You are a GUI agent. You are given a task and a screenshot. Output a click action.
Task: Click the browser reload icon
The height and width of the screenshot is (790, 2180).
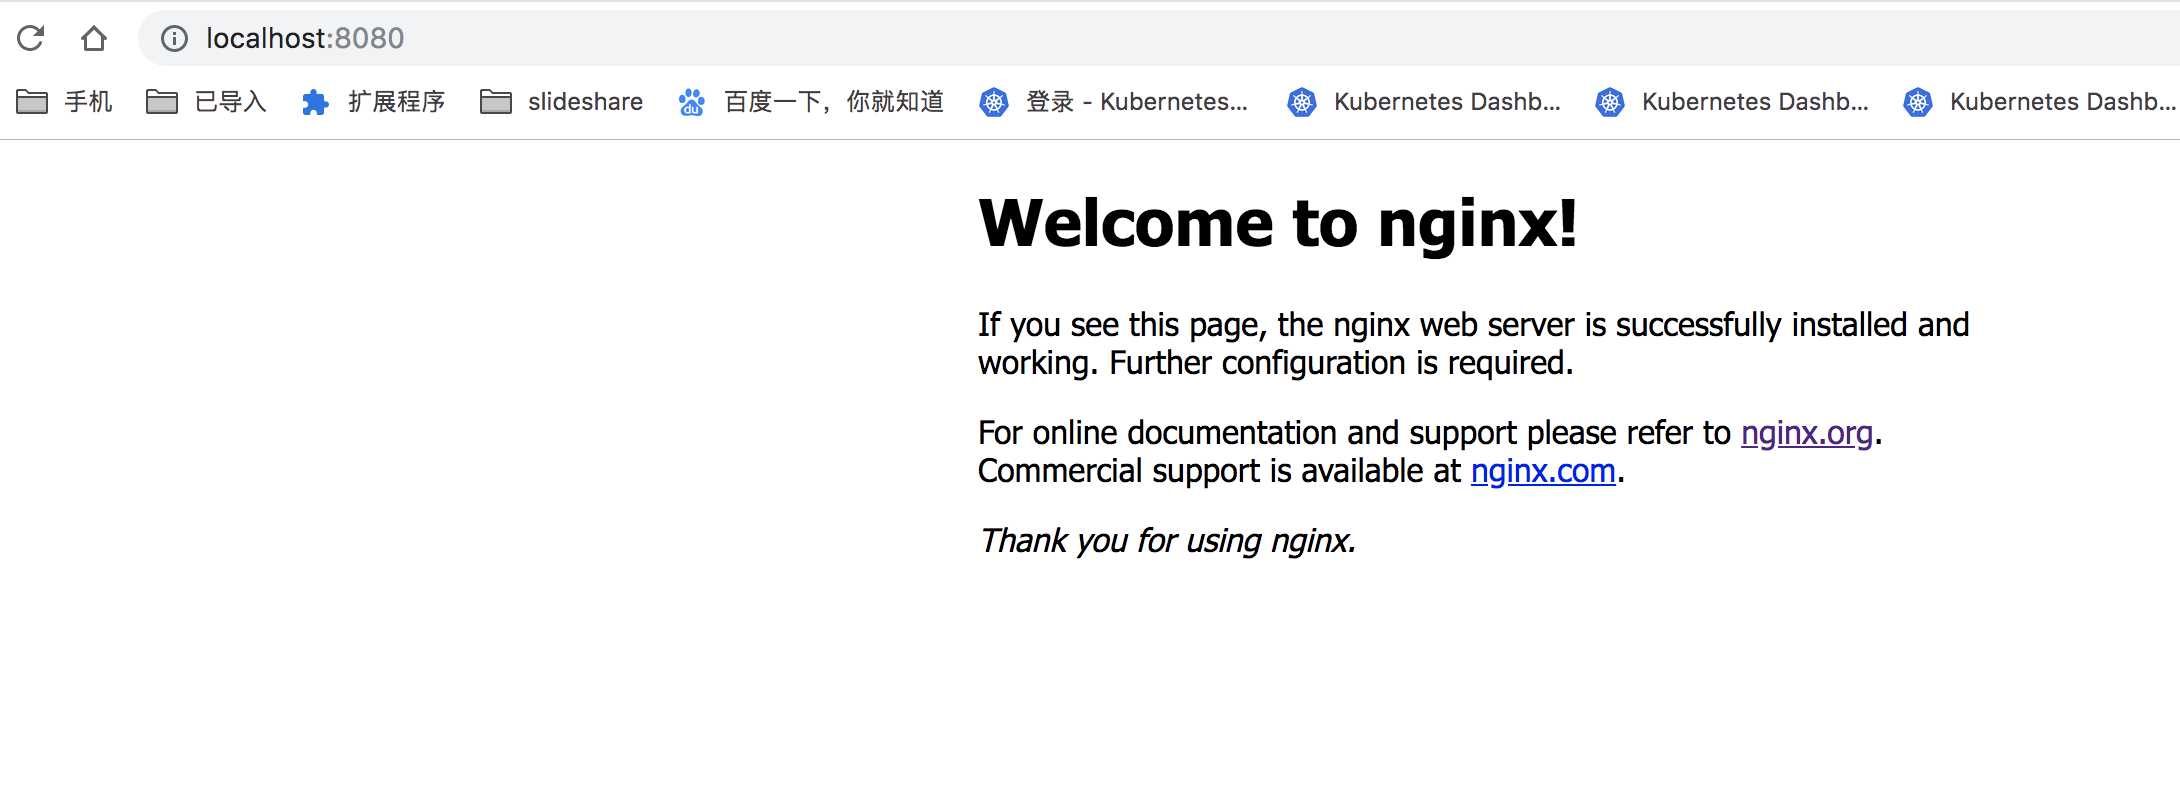31,38
